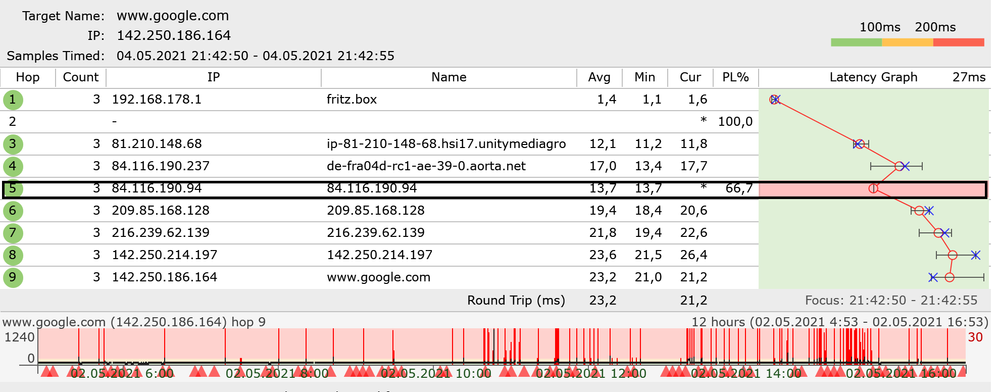Select the hop 2 row number
This screenshot has height=392, width=998.
pos(12,122)
